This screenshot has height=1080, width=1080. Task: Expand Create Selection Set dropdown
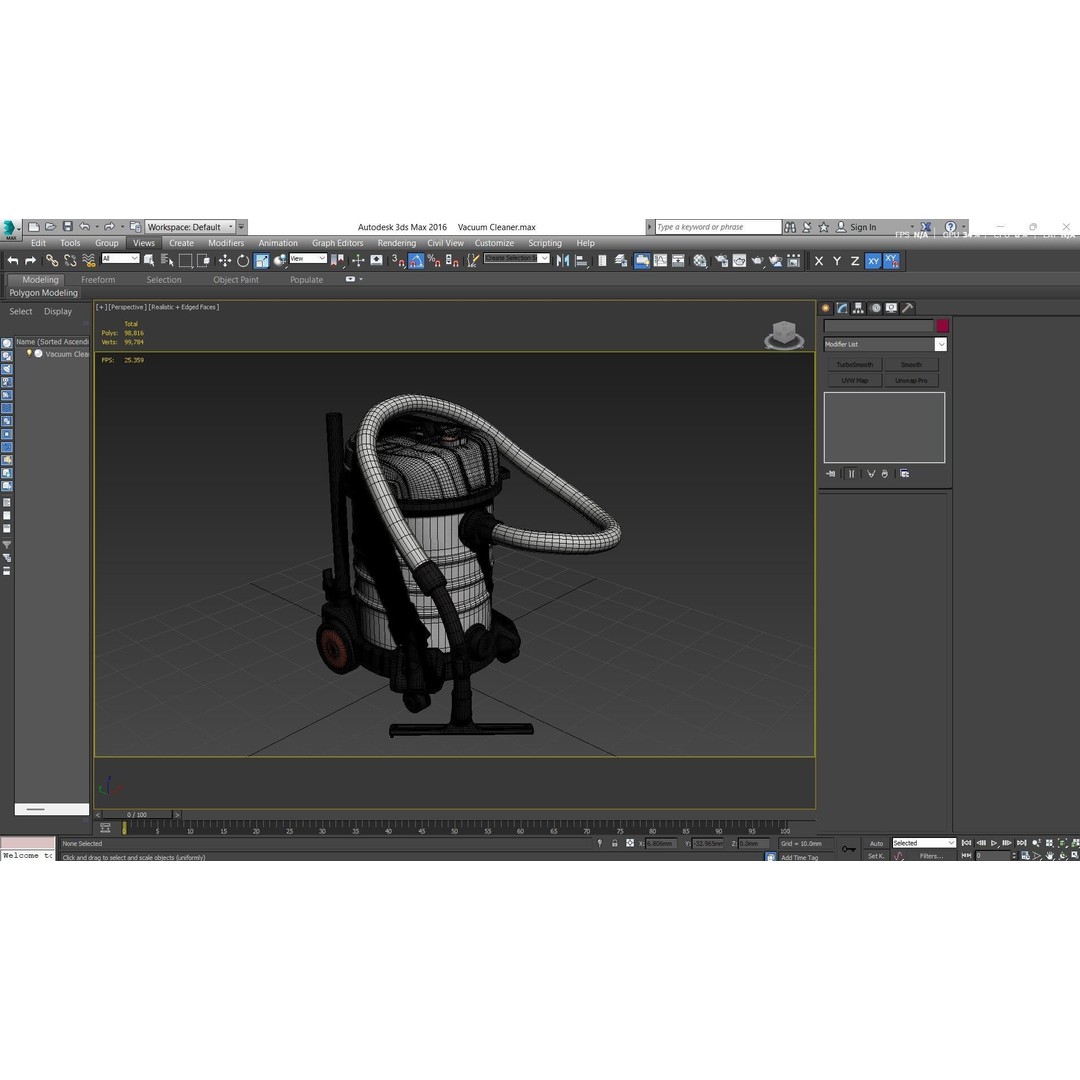pos(544,258)
